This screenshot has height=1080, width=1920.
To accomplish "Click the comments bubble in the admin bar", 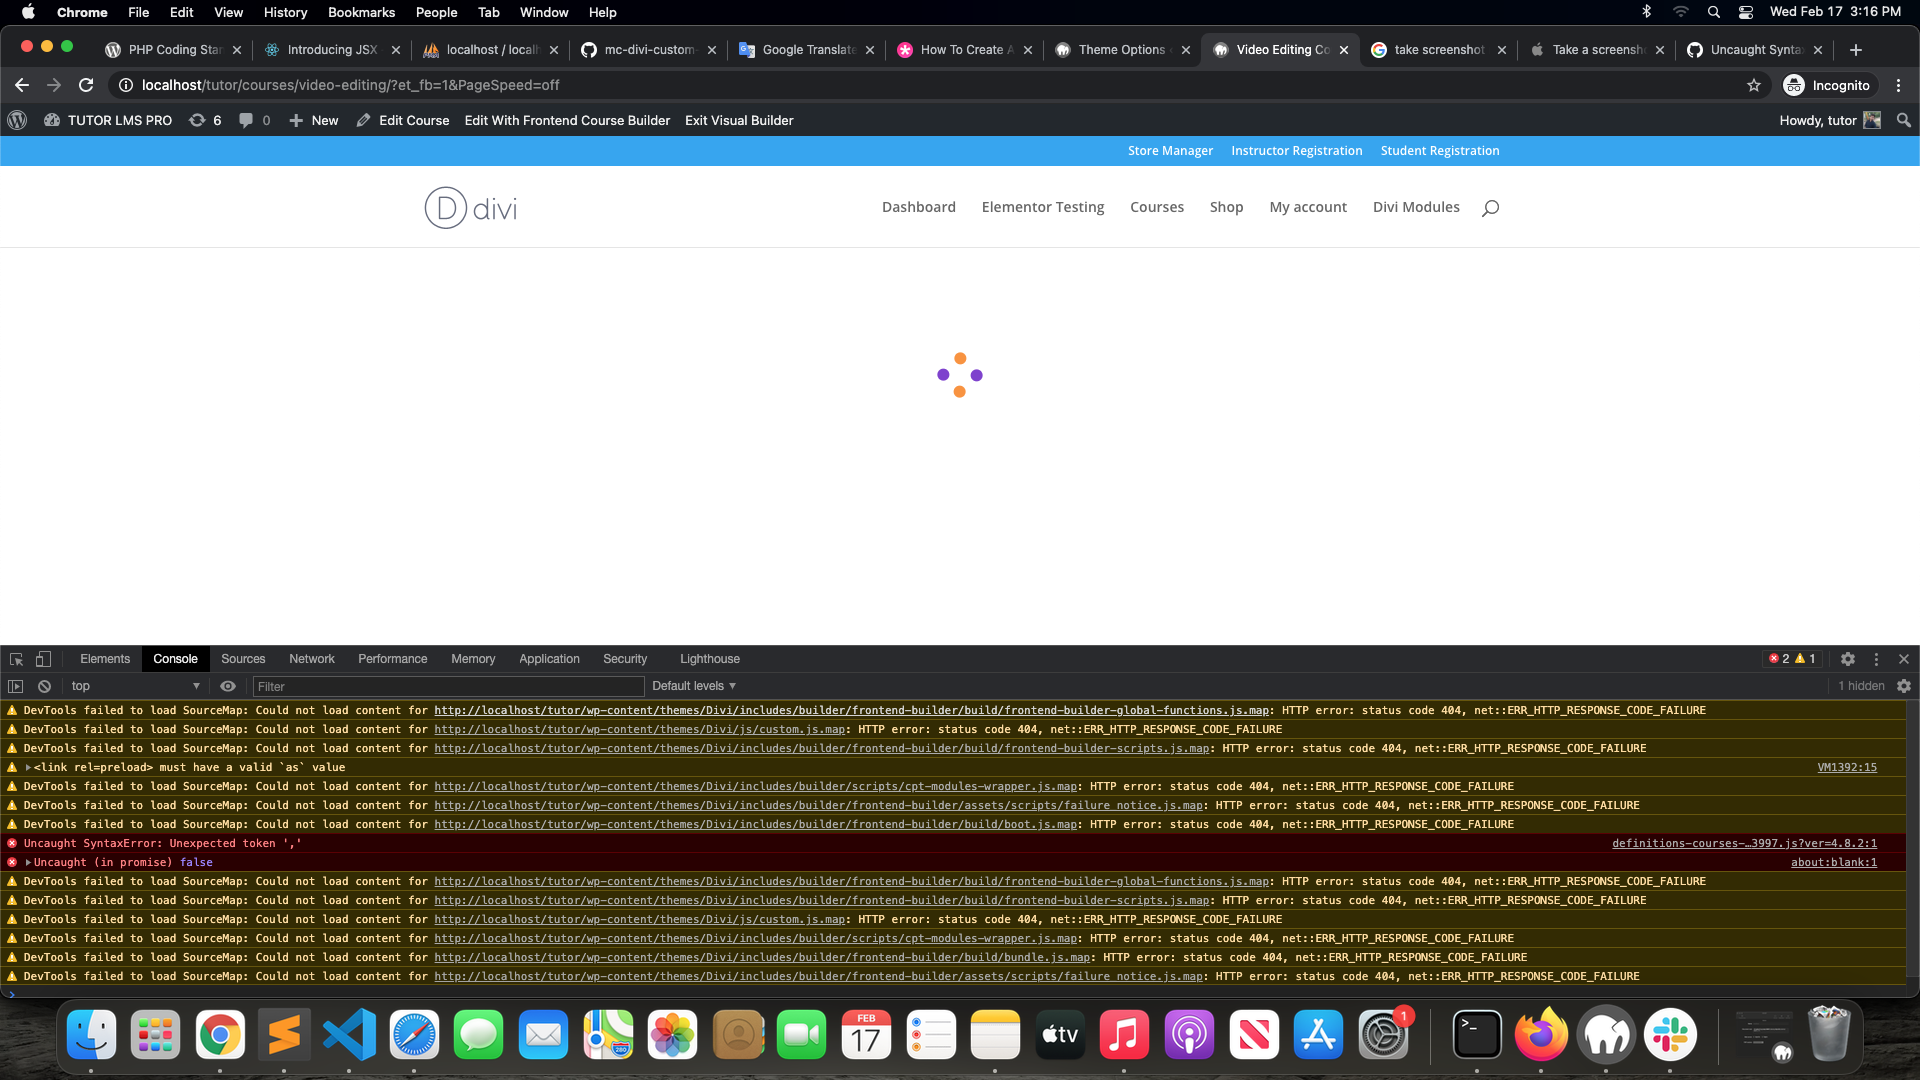I will [x=244, y=120].
